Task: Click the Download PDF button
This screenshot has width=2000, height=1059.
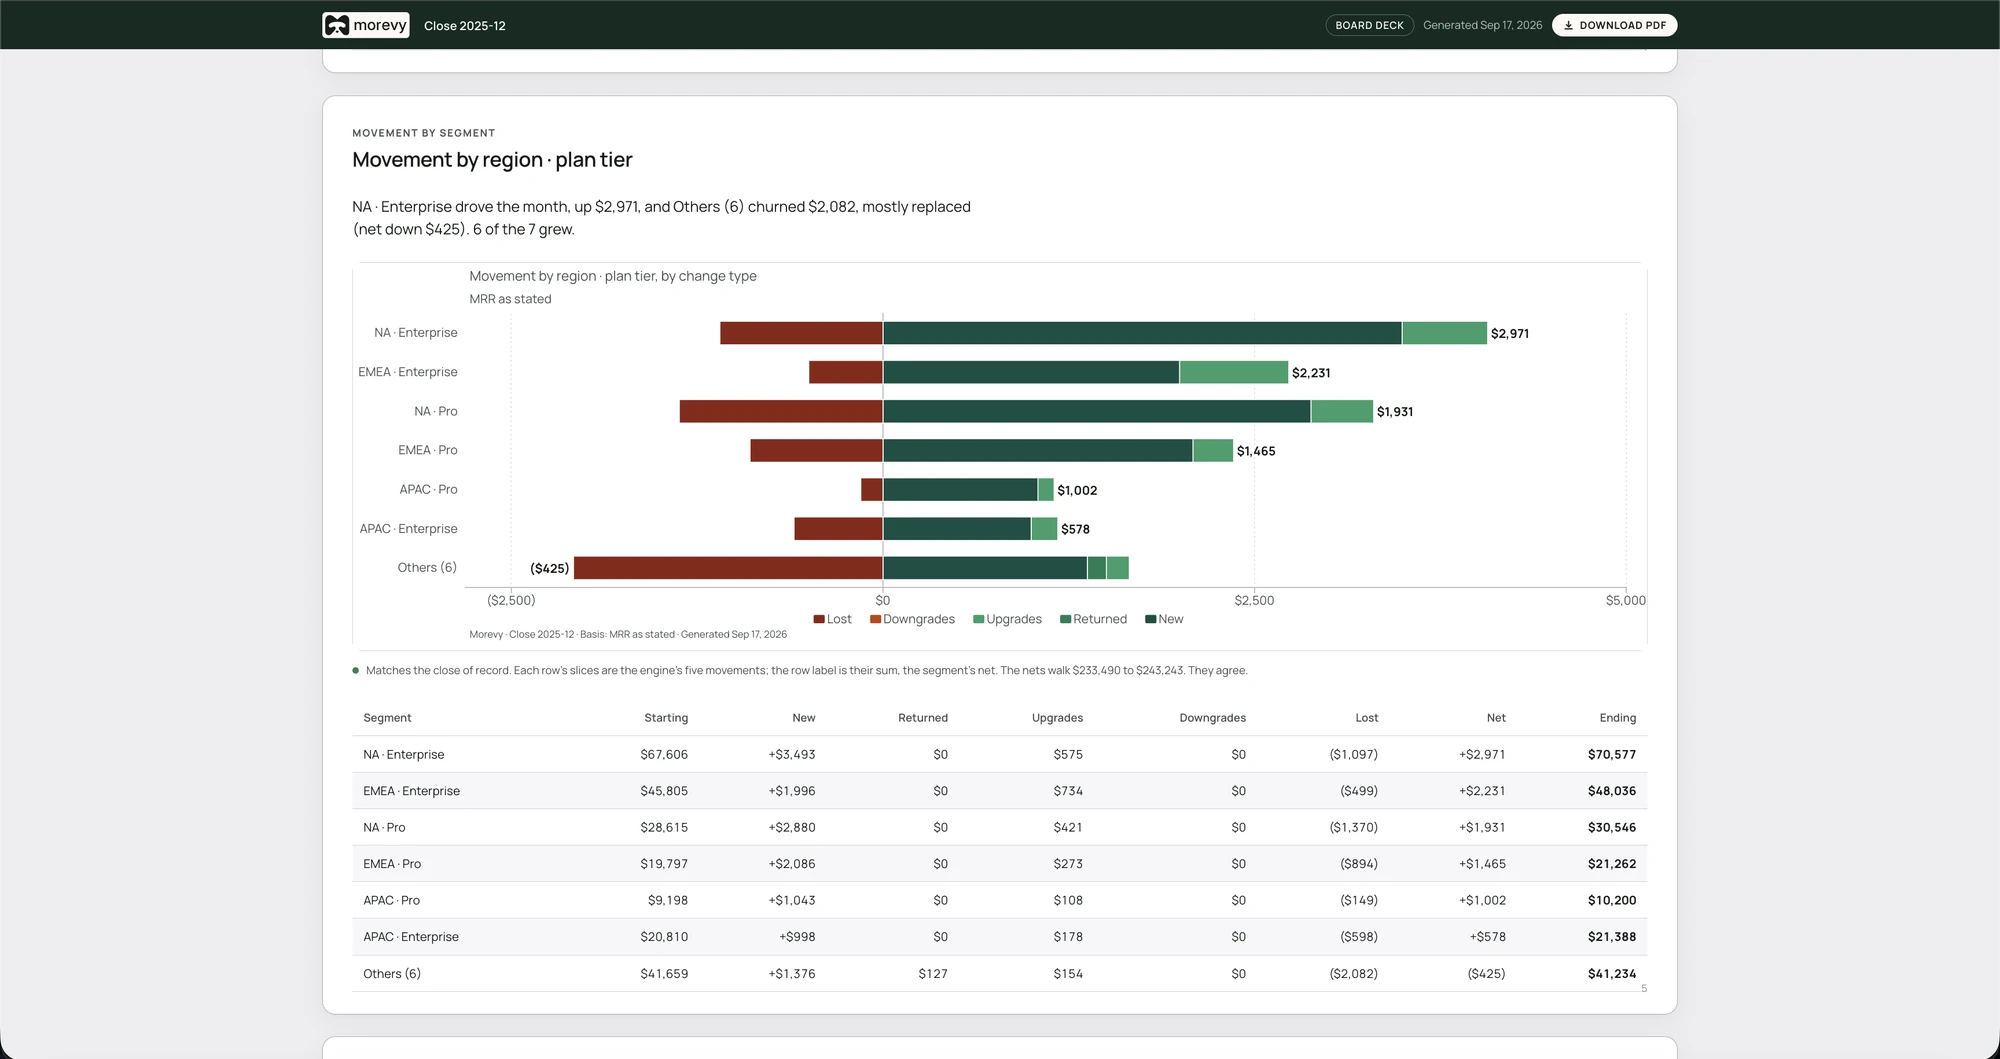Action: (x=1614, y=25)
